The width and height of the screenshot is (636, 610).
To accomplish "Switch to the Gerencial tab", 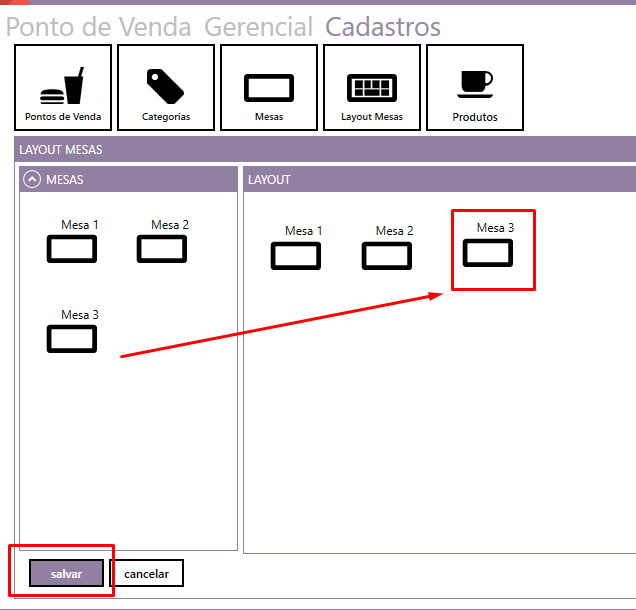I will pos(258,27).
